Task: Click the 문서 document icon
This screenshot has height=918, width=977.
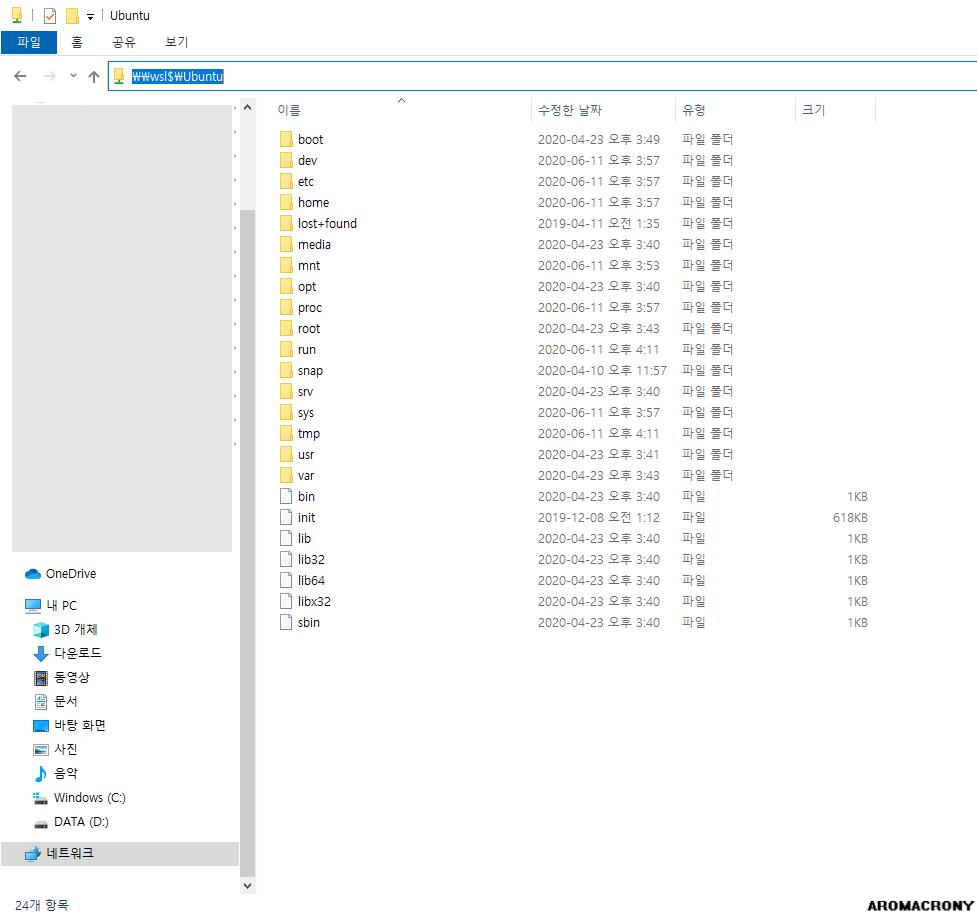Action: 41,702
